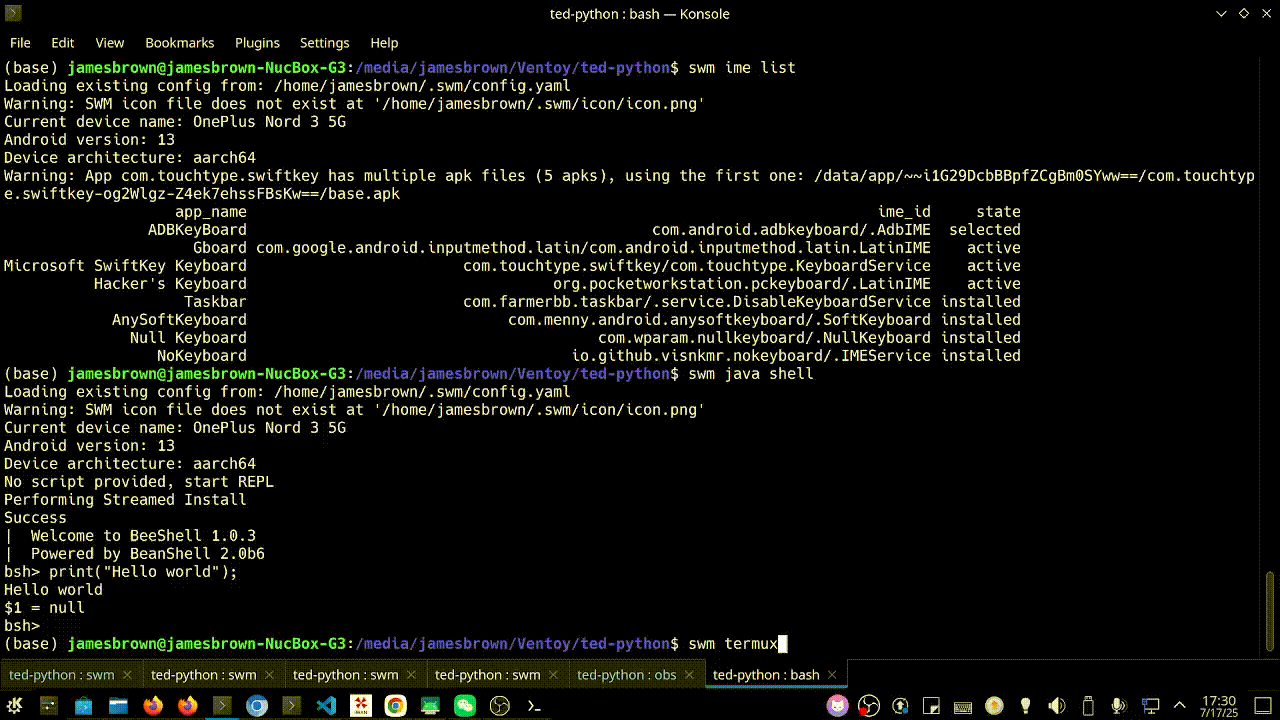Open Google Chrome from the taskbar

[x=394, y=705]
